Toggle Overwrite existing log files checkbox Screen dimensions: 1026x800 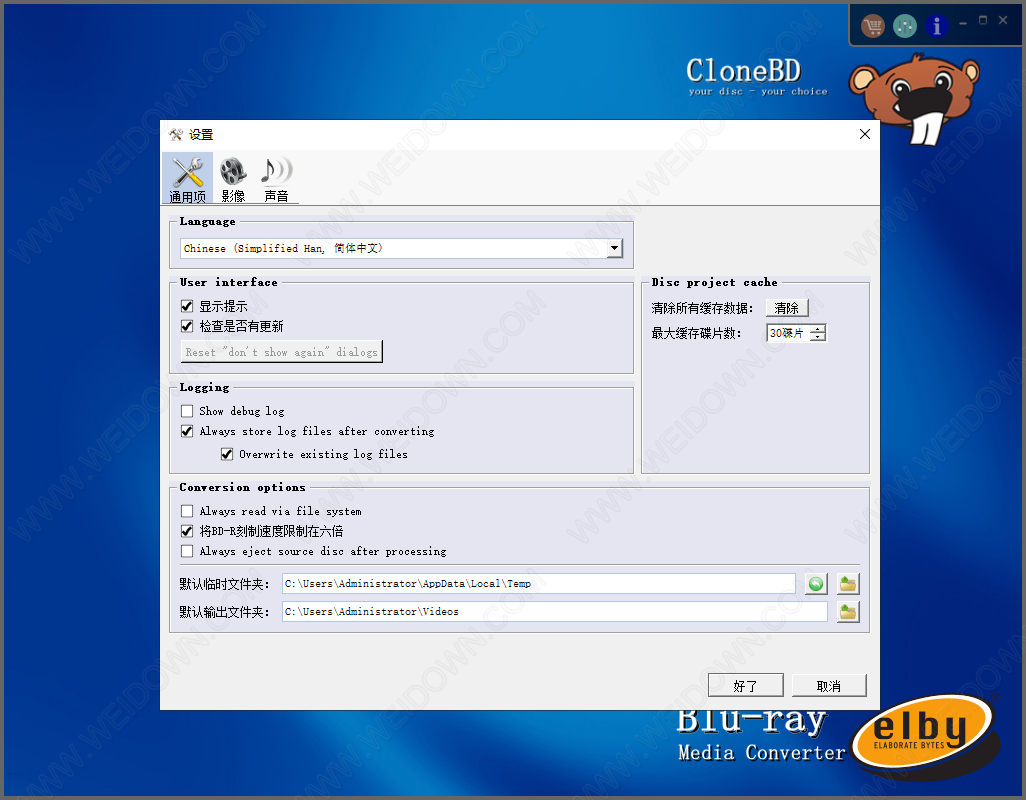pyautogui.click(x=227, y=454)
